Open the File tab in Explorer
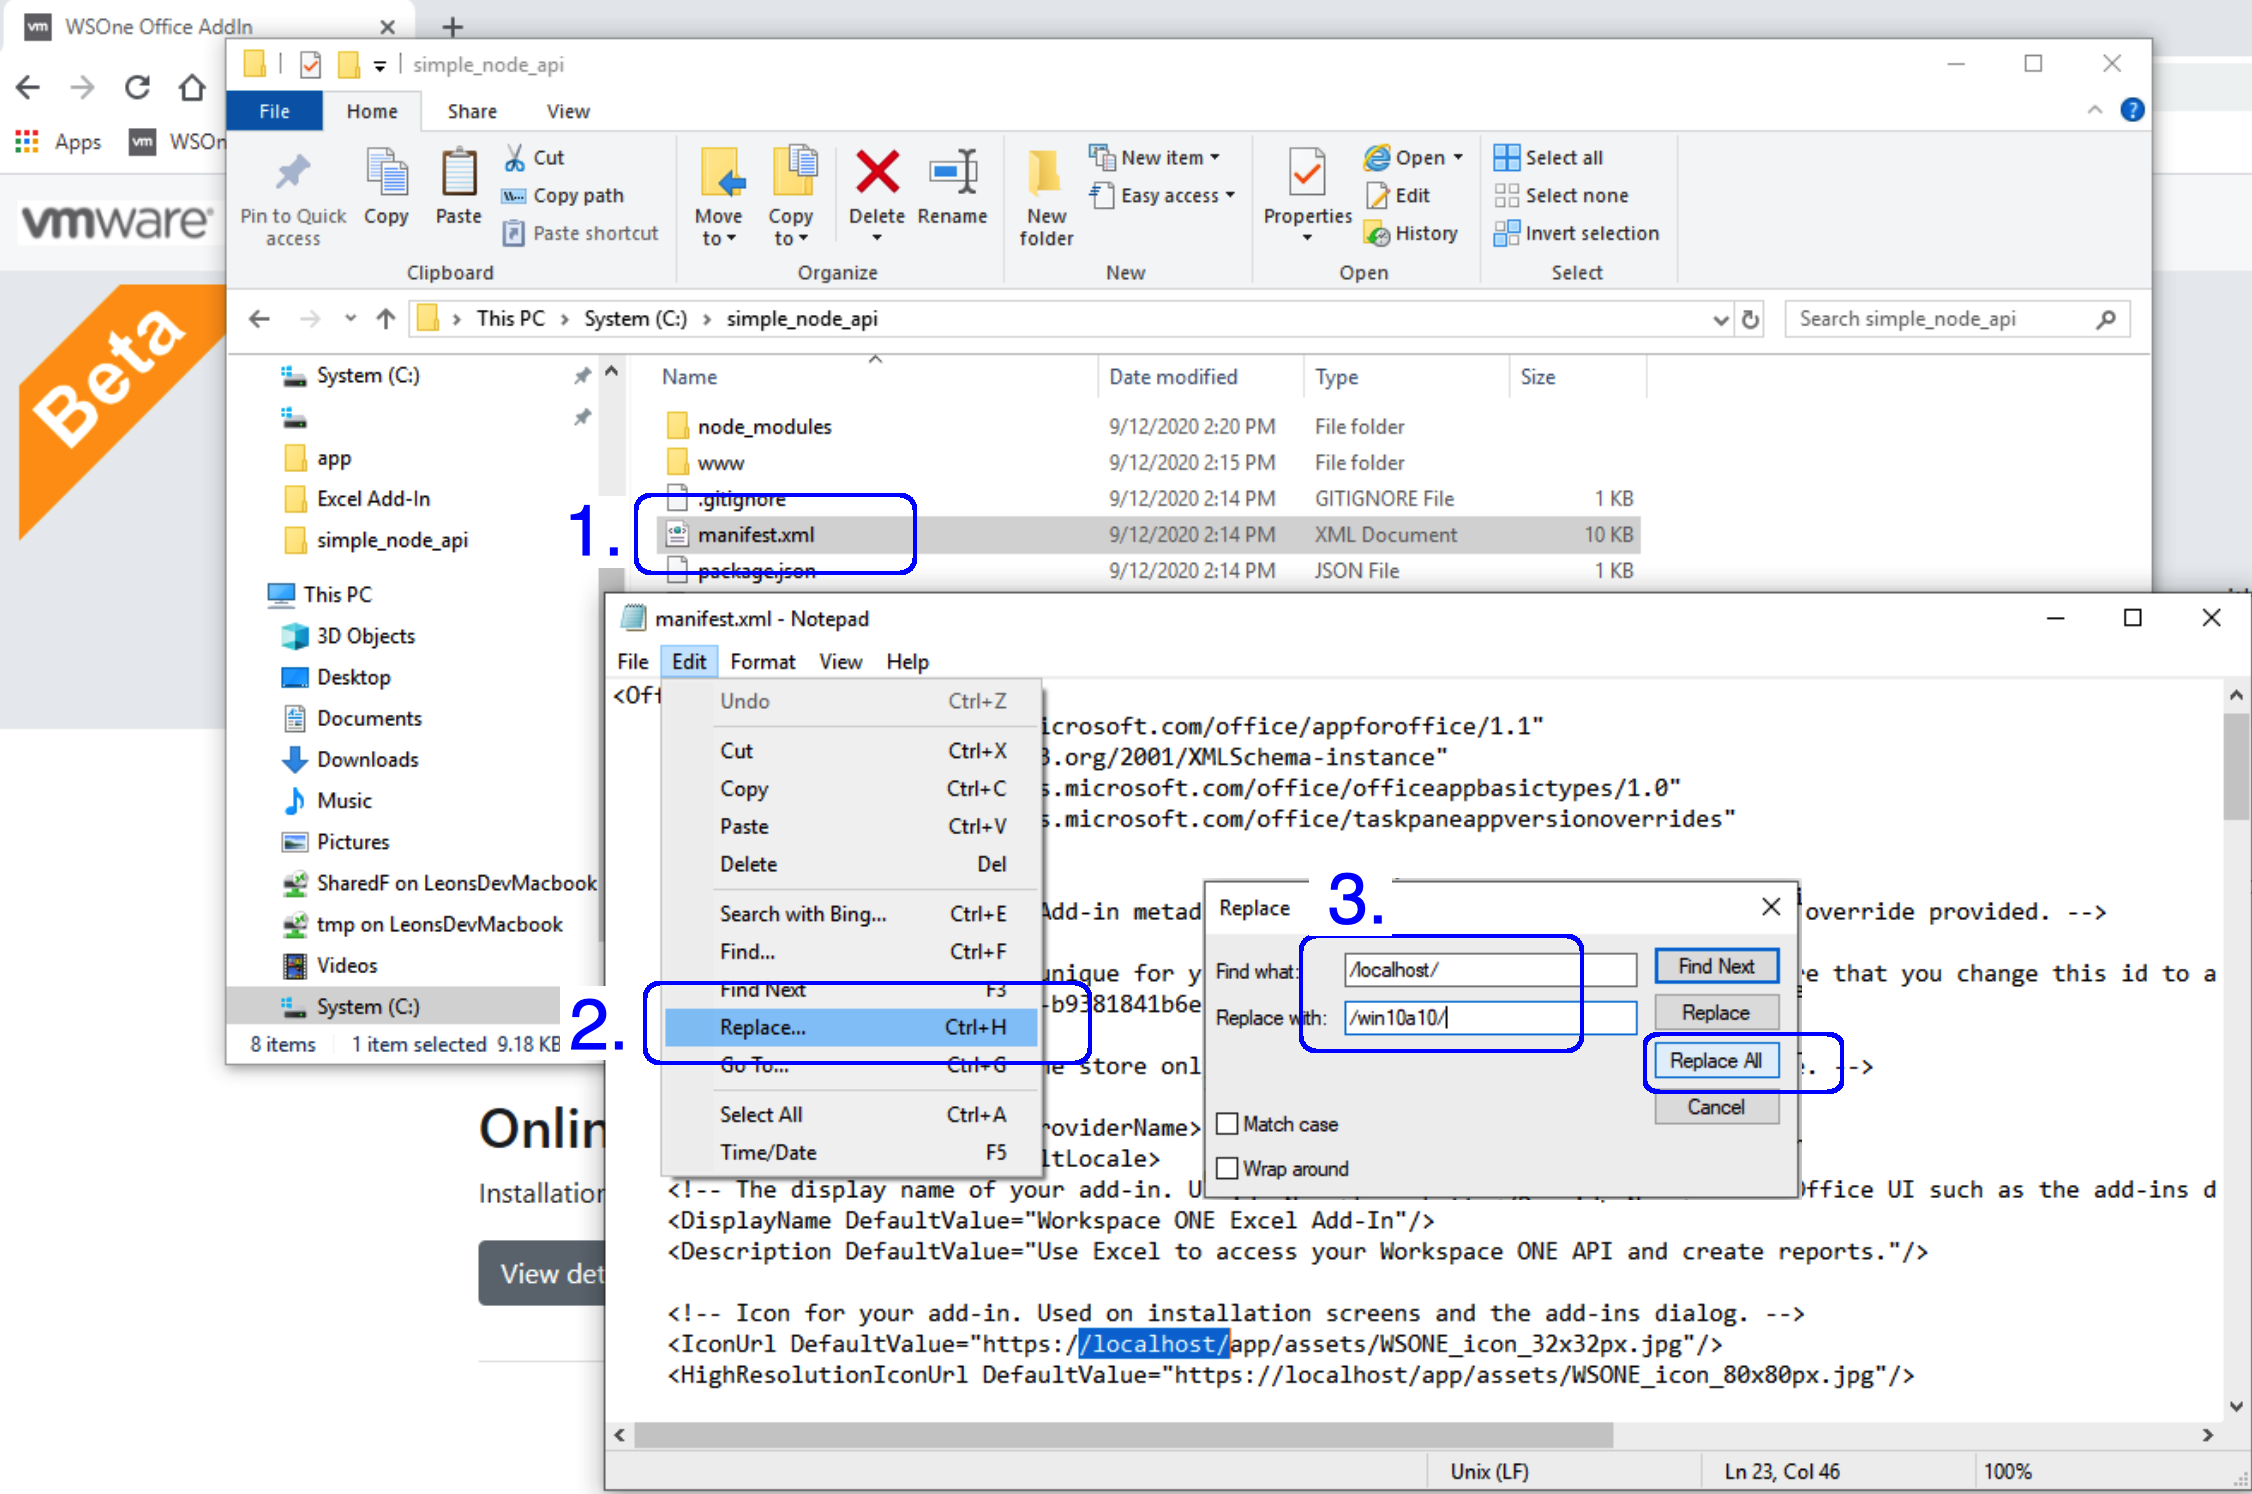This screenshot has height=1494, width=2252. (274, 111)
